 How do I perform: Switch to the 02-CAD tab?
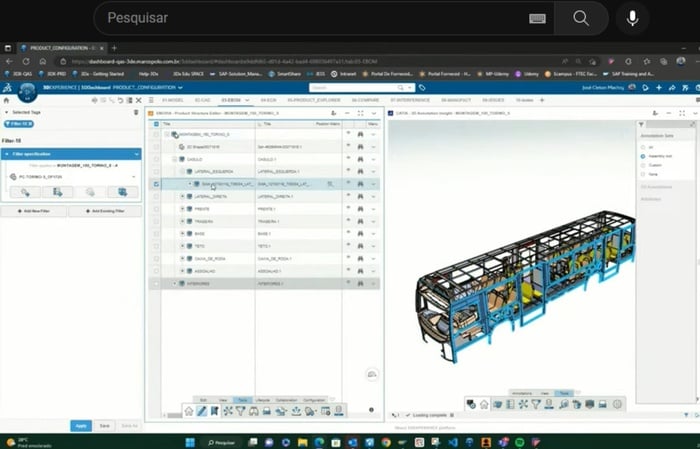tap(203, 100)
